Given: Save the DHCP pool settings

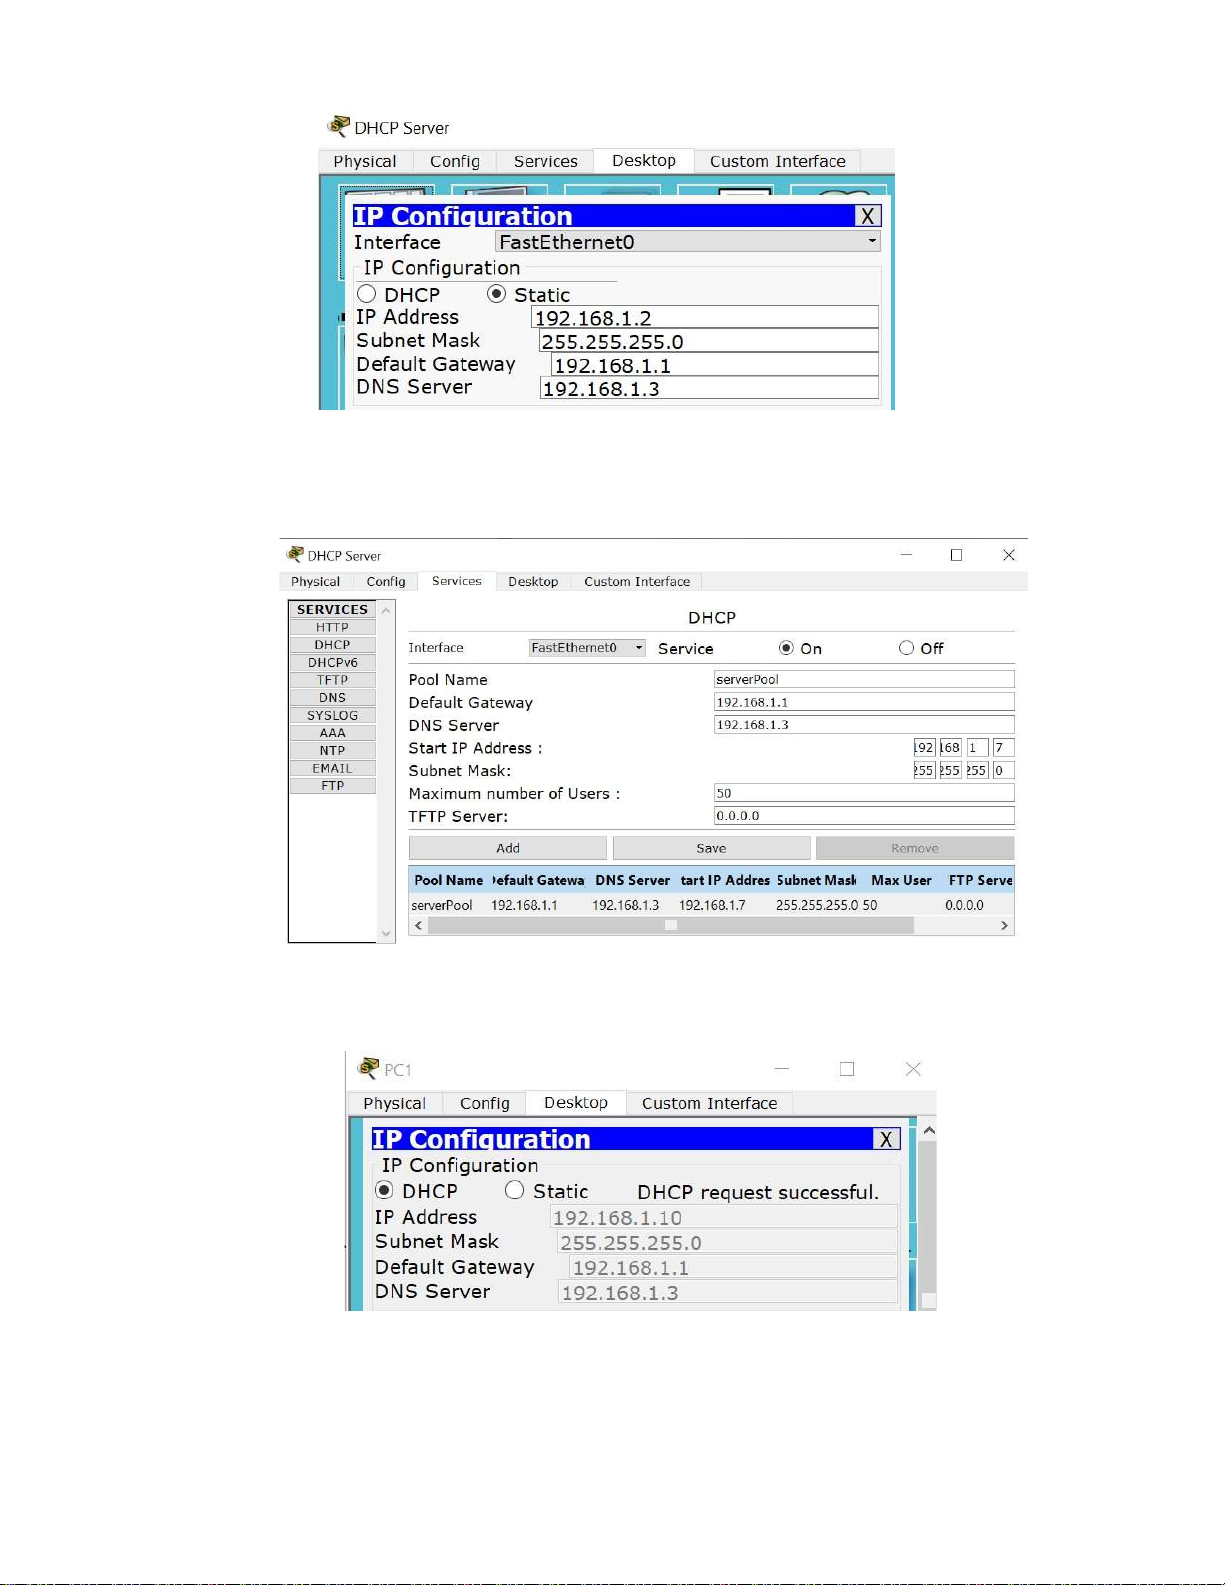Looking at the screenshot, I should click(x=711, y=848).
